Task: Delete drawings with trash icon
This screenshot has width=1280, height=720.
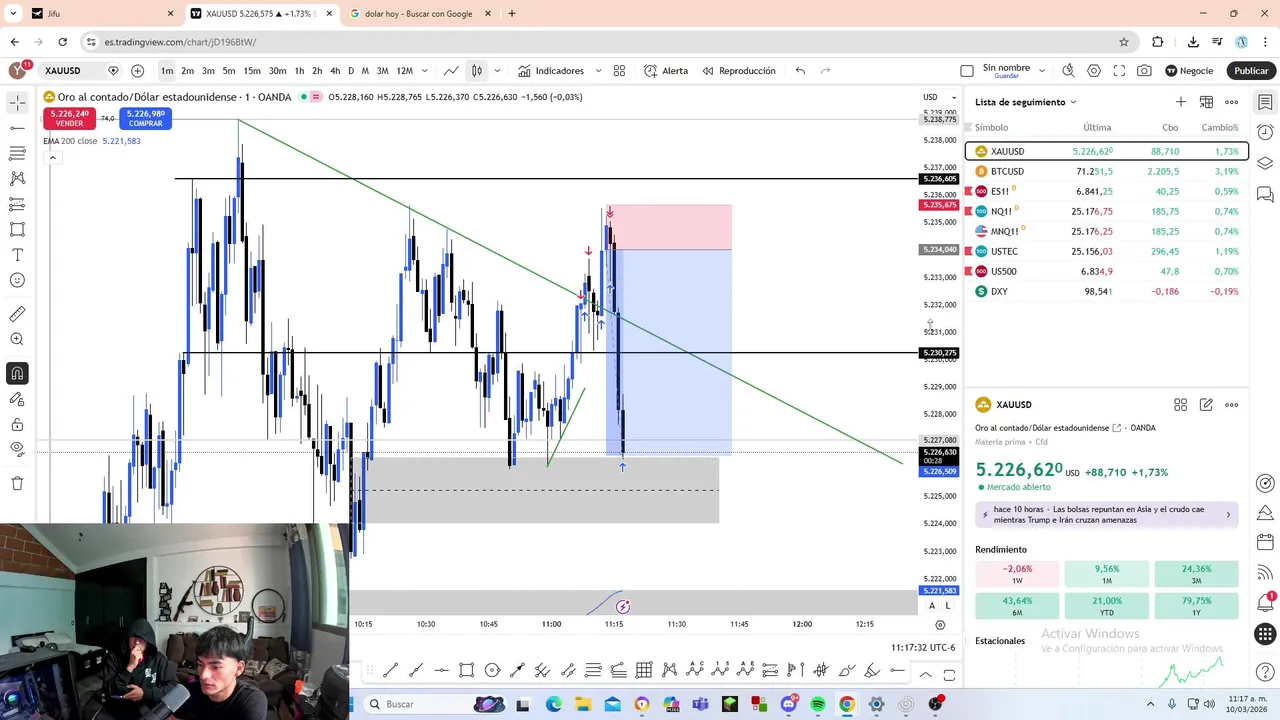Action: (17, 484)
